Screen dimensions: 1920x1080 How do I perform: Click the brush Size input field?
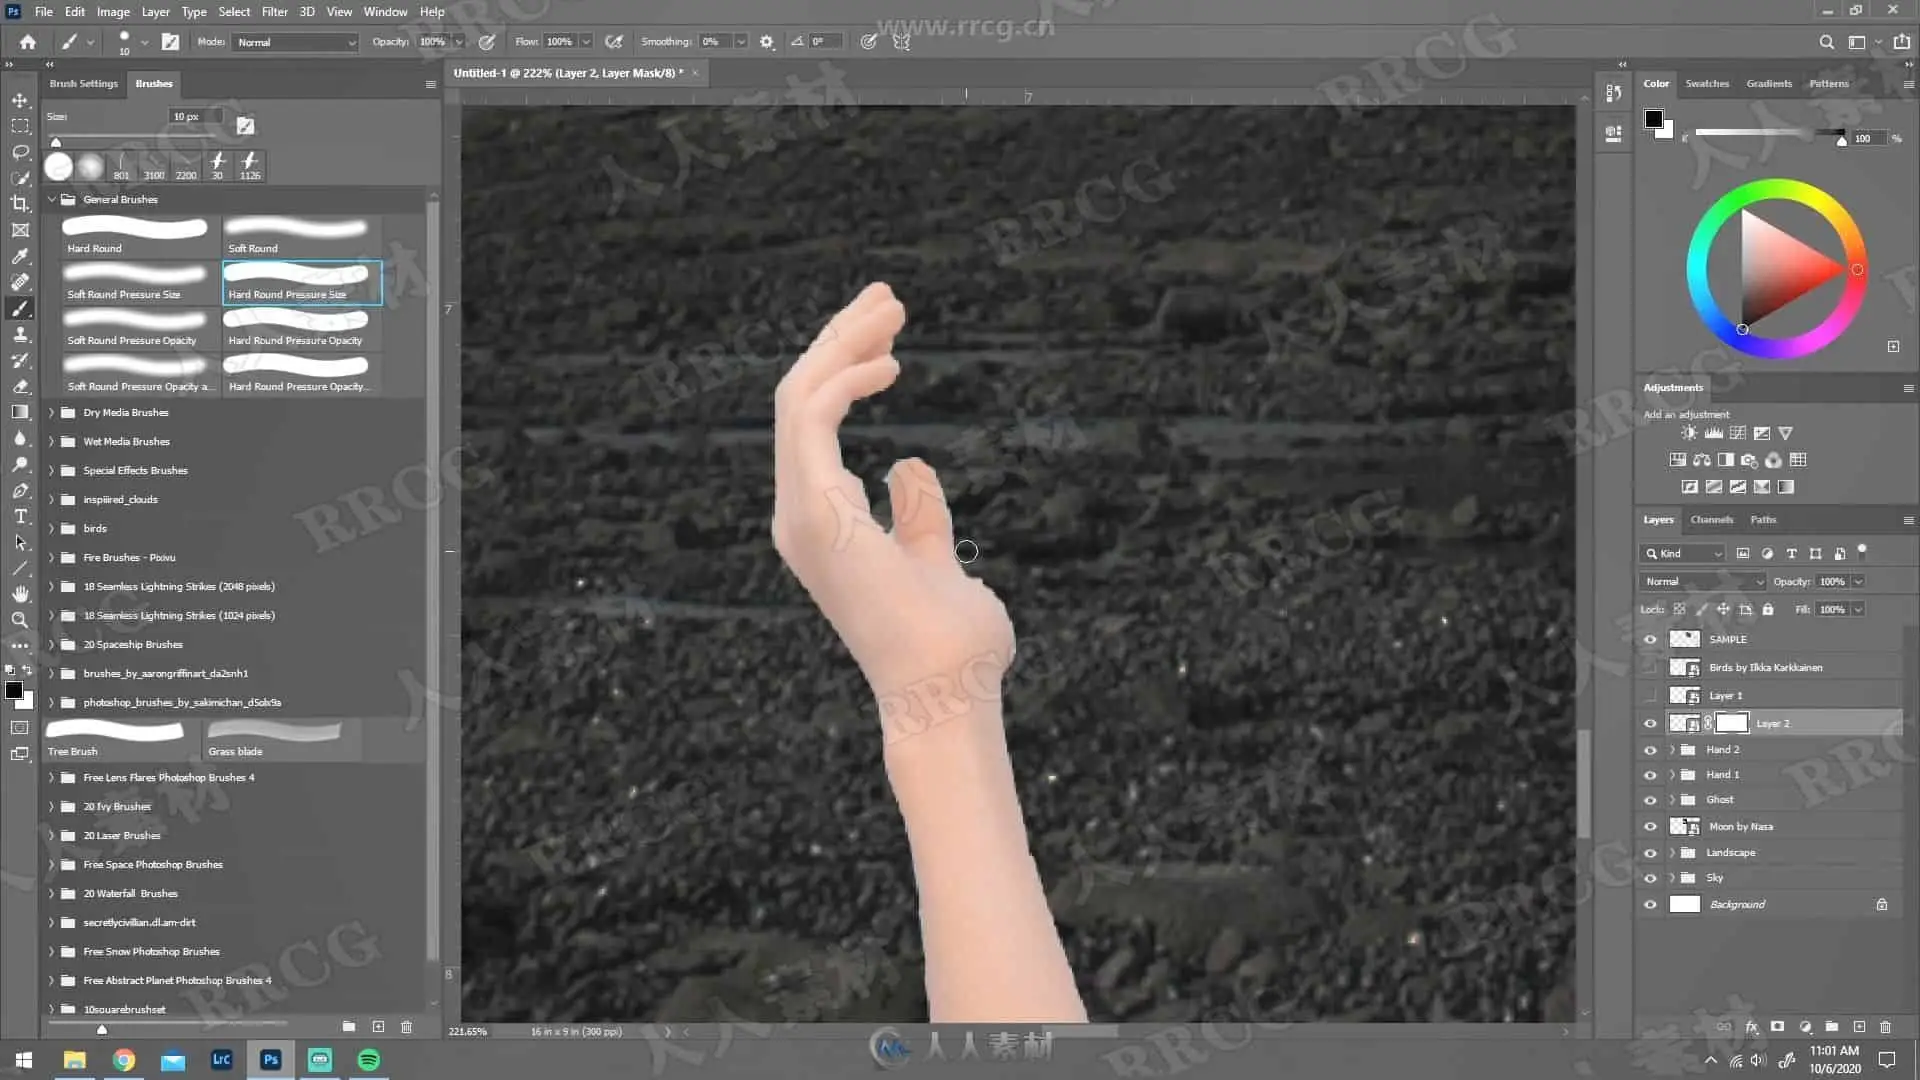coord(196,116)
